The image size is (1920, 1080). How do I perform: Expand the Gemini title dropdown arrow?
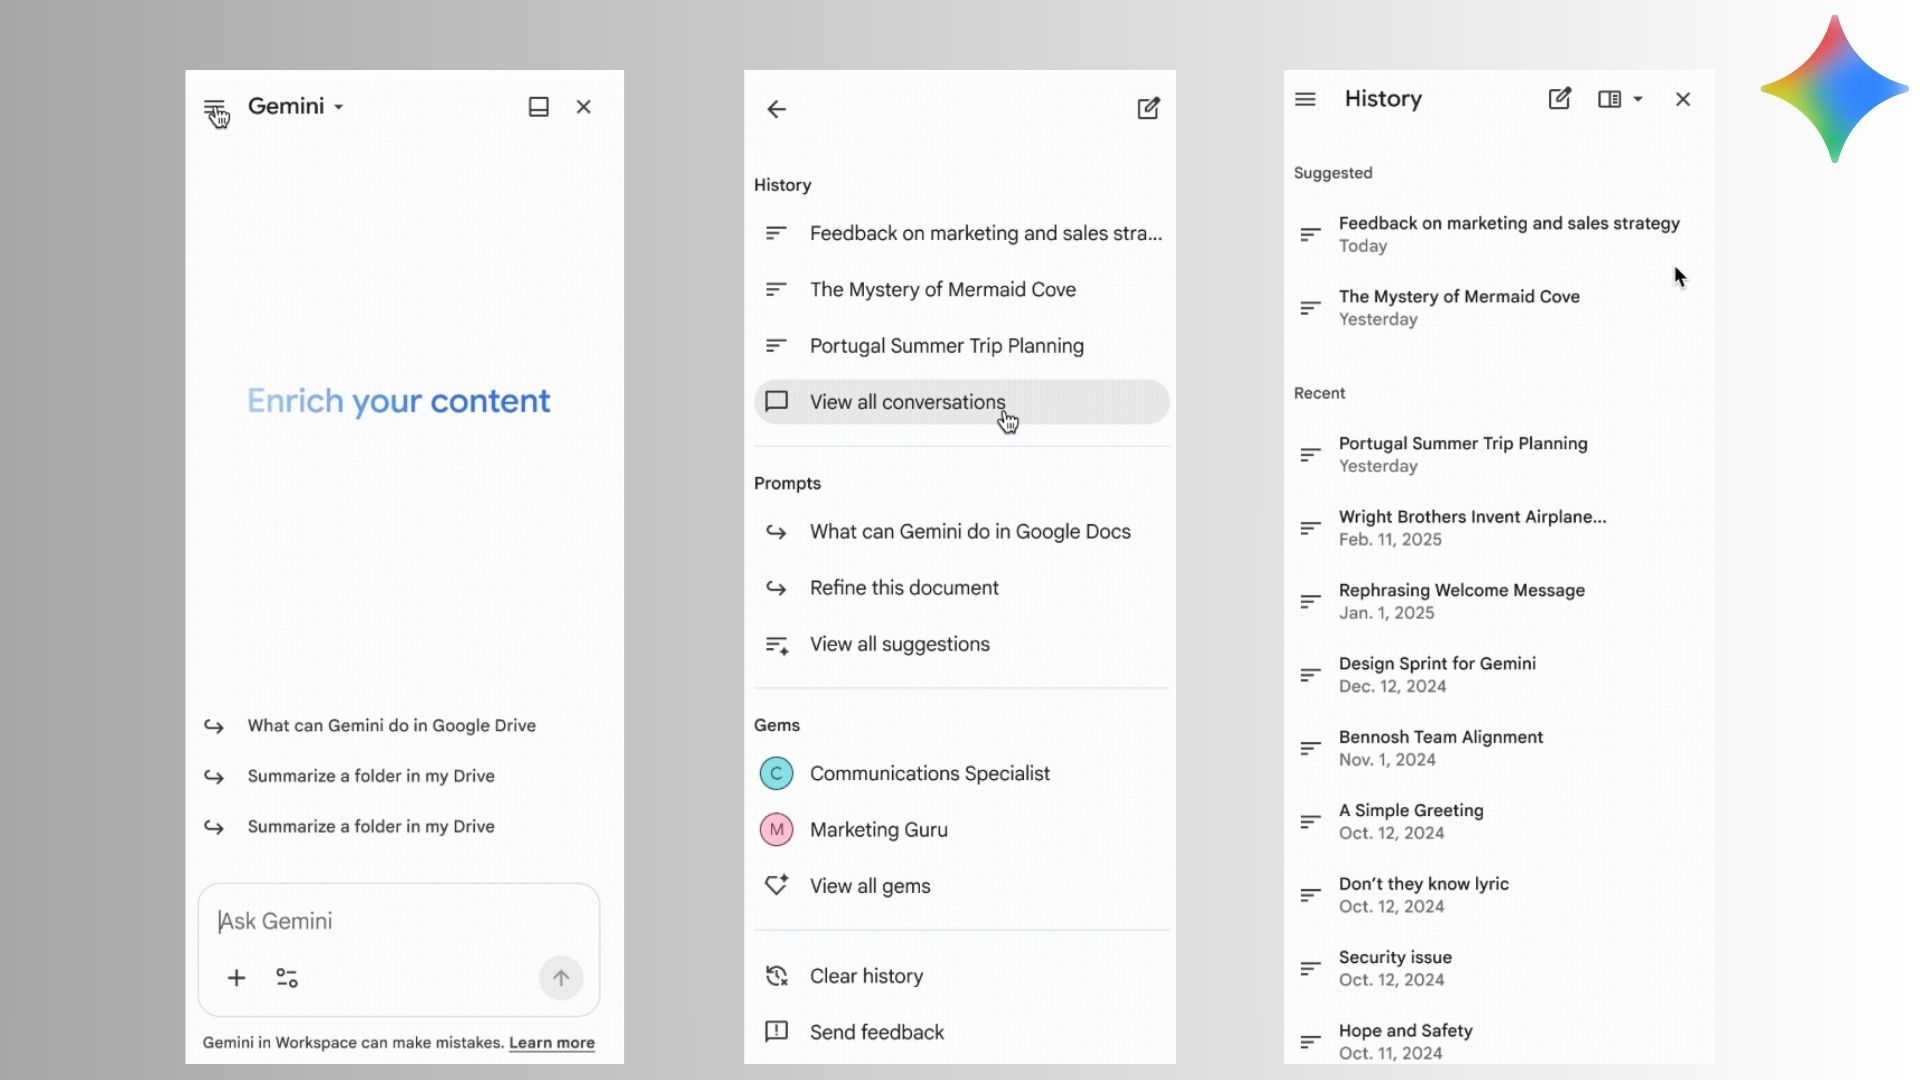(x=339, y=107)
